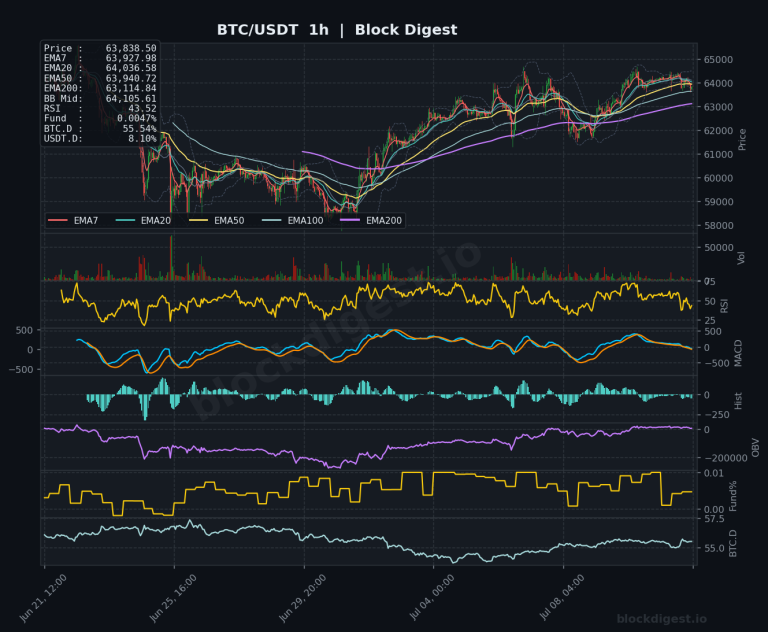Click the 61000 price axis tick
The height and width of the screenshot is (632, 768).
point(718,154)
